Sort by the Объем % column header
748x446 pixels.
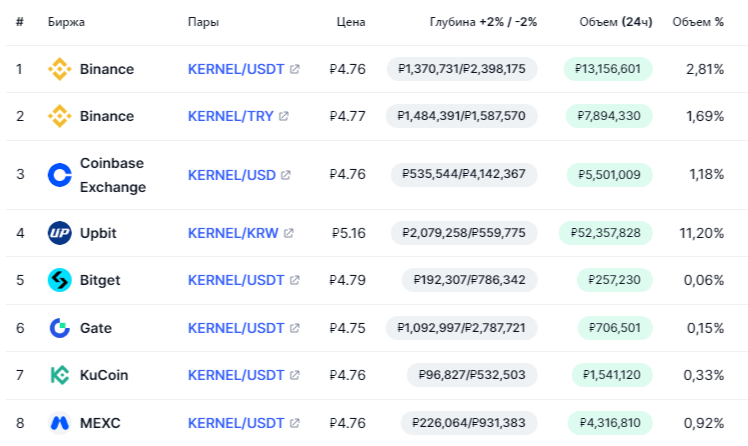[698, 22]
